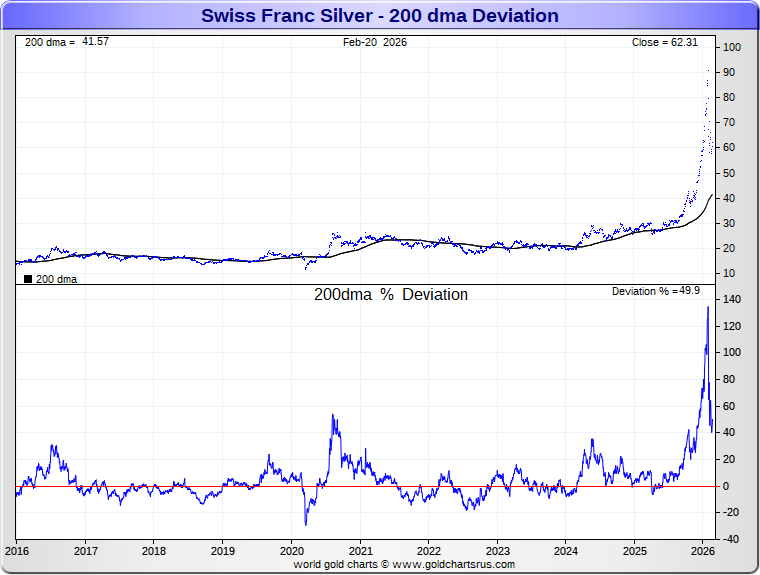Click the 2018 year label on x-axis

click(x=154, y=550)
